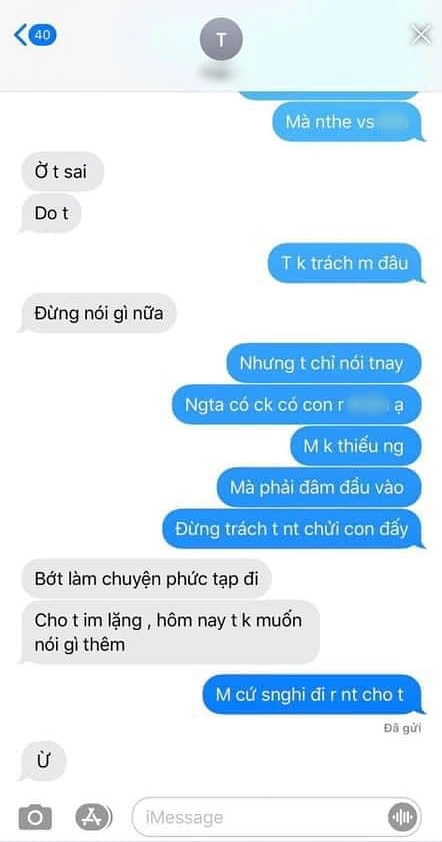Tap the "T k trách m đâu" bubble
Image resolution: width=442 pixels, height=842 pixels.
(345, 263)
